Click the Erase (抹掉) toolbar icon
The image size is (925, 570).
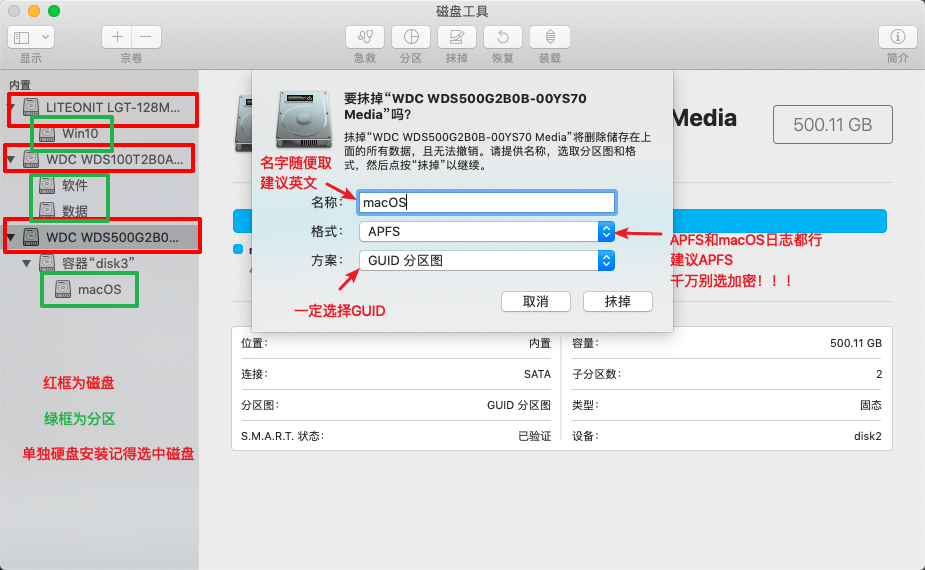[456, 37]
